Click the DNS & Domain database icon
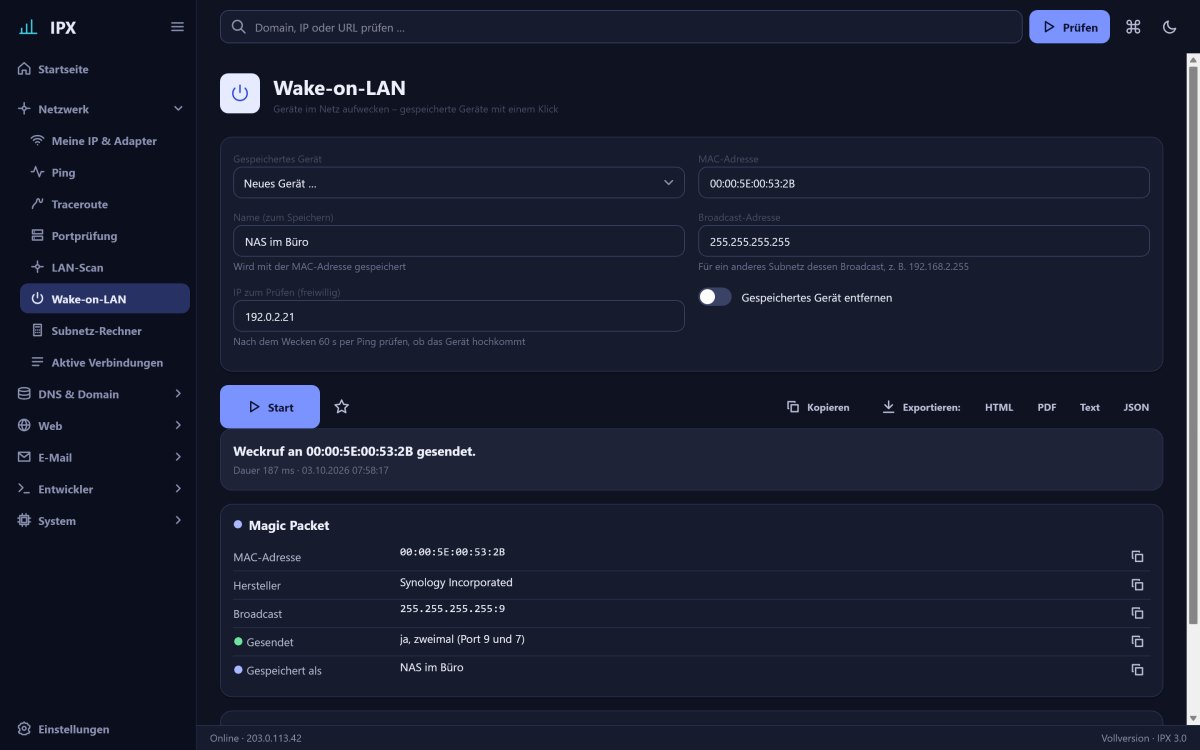The height and width of the screenshot is (750, 1200). pos(24,394)
